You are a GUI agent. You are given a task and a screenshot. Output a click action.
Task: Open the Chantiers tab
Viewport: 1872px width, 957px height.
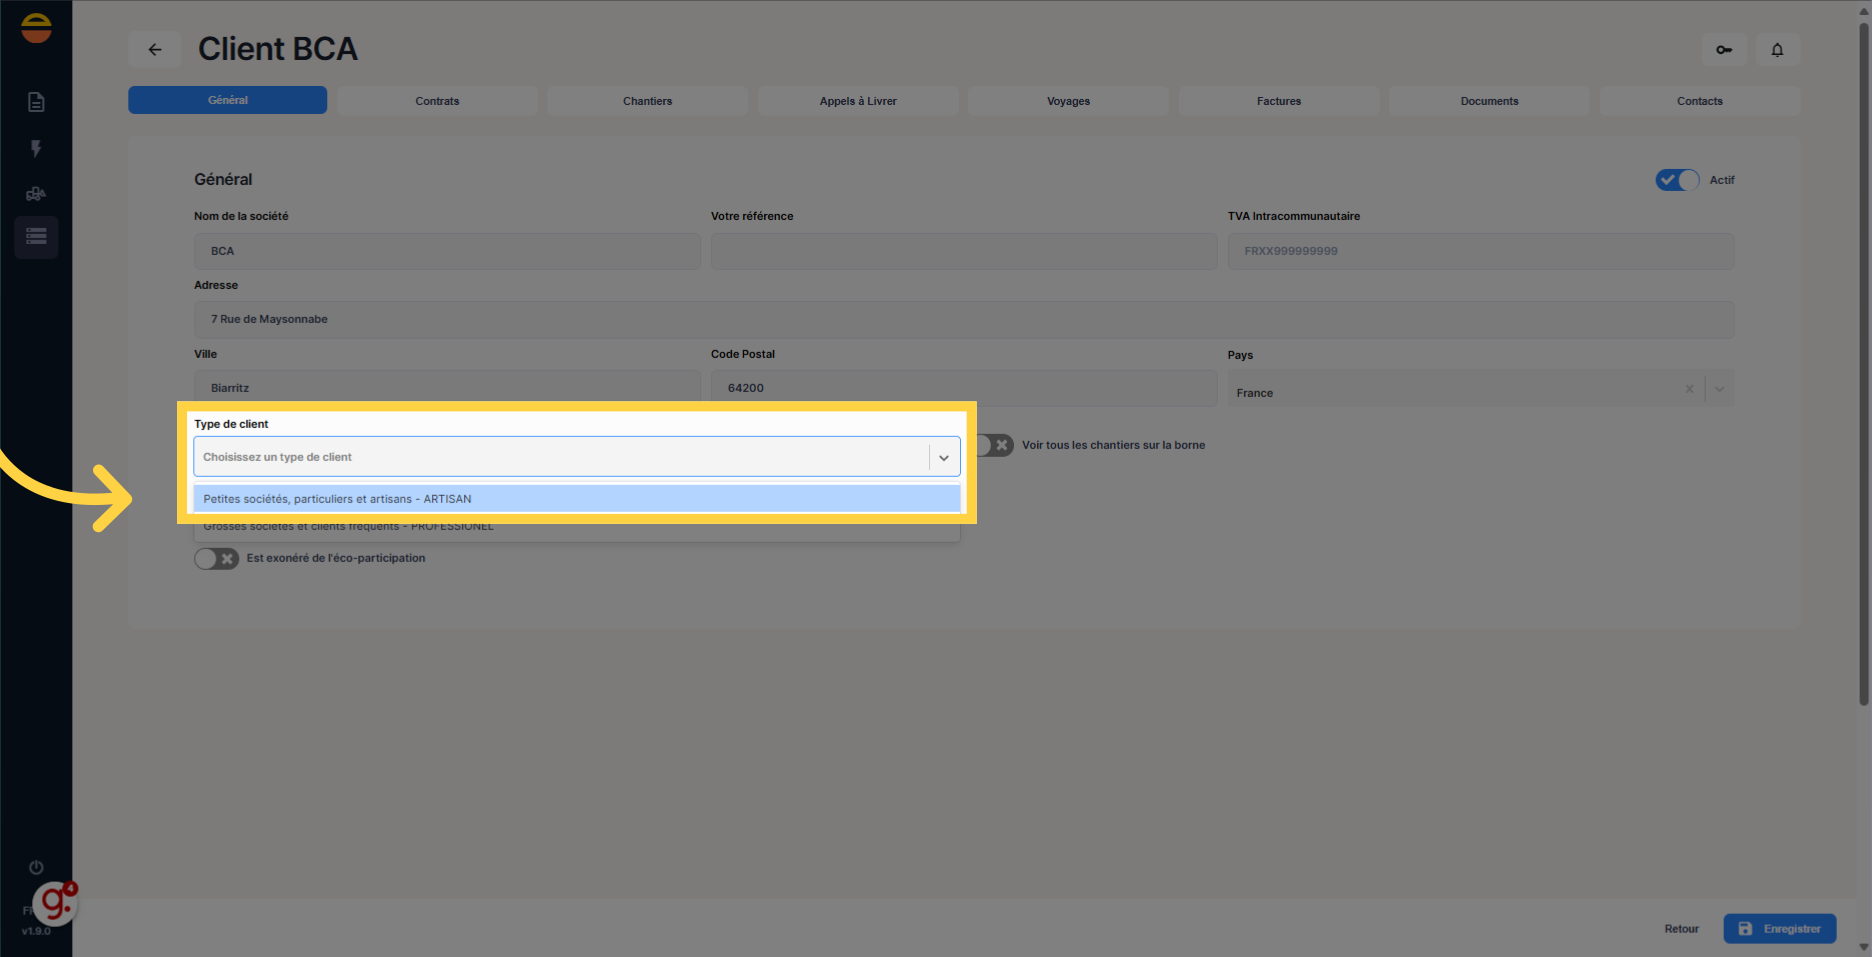point(647,100)
